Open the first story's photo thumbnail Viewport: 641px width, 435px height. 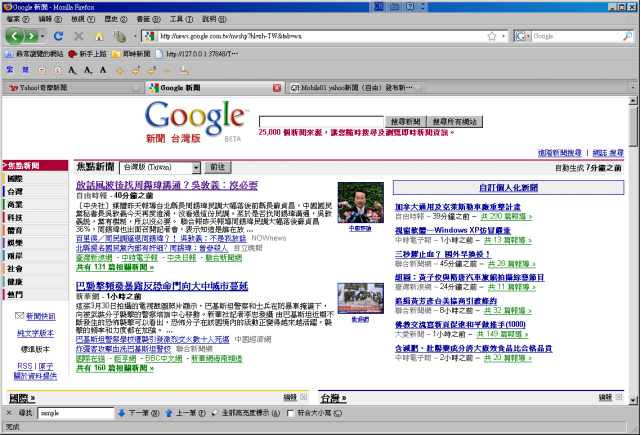[x=361, y=202]
